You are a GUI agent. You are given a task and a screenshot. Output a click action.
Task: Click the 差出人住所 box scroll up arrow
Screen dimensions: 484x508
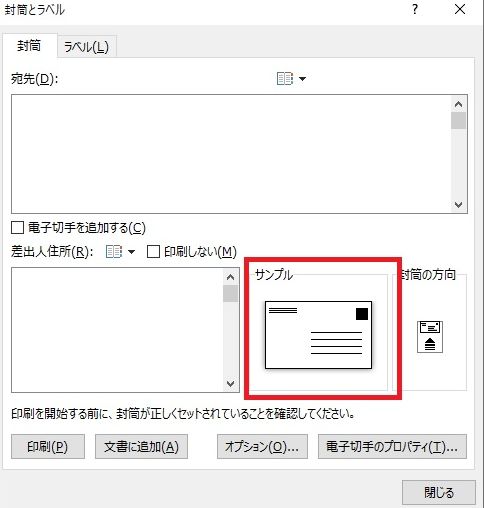click(x=230, y=277)
